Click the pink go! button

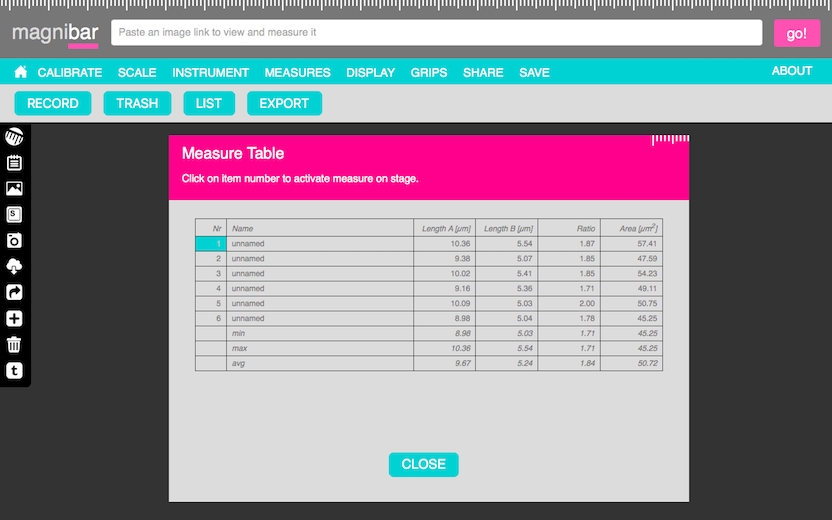(x=796, y=33)
